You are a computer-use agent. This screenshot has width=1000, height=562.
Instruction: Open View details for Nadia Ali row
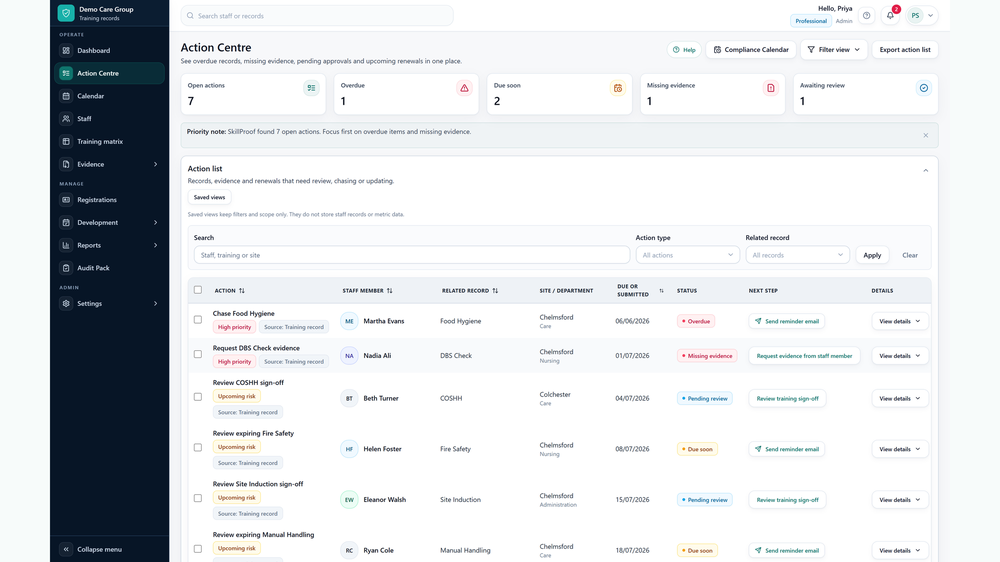click(x=900, y=356)
